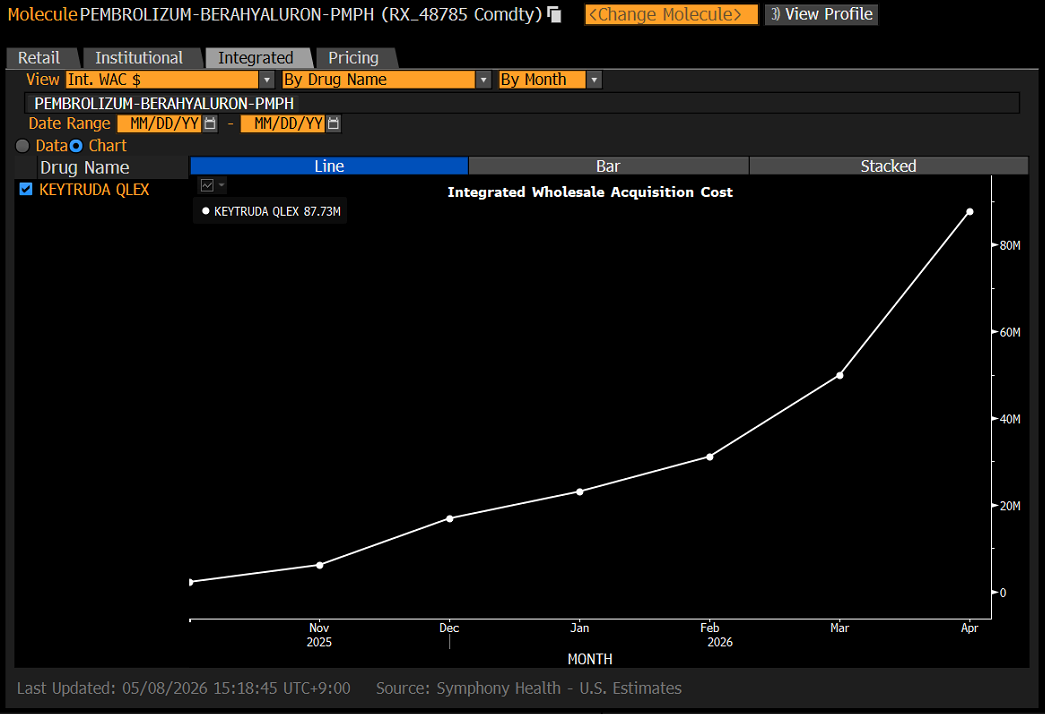The image size is (1045, 714).
Task: Switch chart type to Stacked
Action: click(888, 166)
